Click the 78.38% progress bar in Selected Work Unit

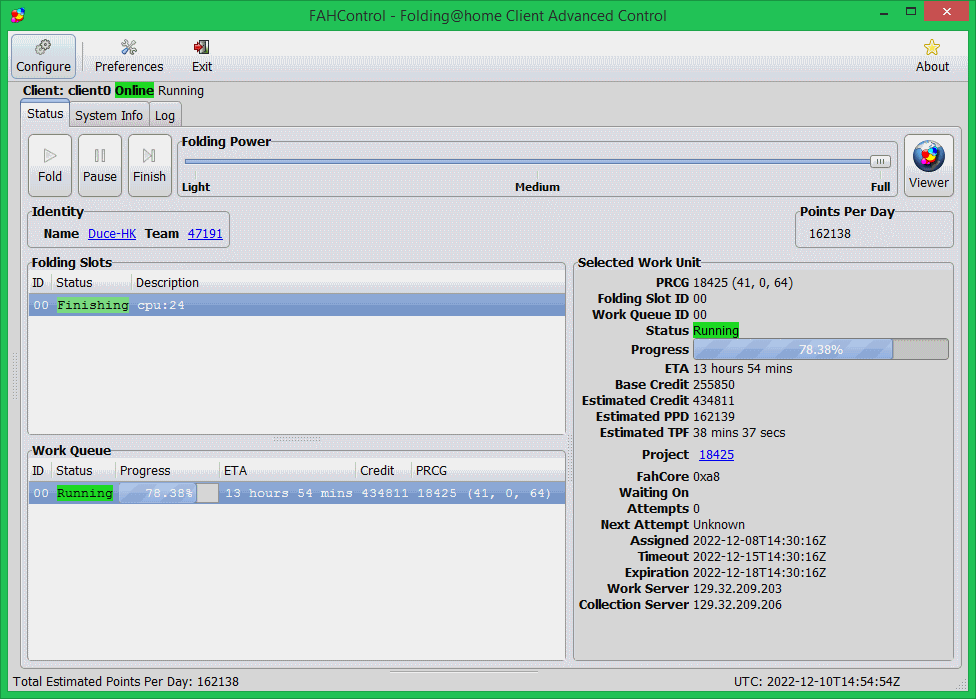820,349
